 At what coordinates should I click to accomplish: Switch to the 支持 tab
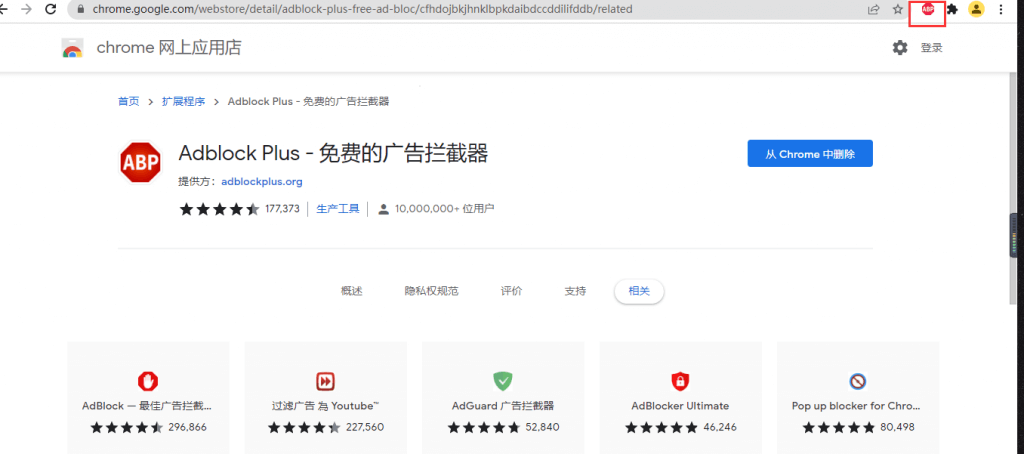[x=575, y=291]
